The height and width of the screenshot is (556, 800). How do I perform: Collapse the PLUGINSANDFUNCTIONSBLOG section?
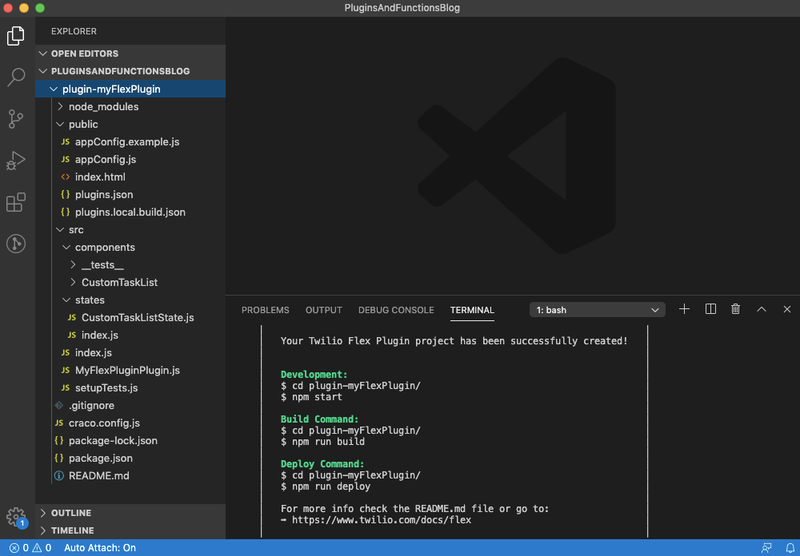(x=130, y=71)
